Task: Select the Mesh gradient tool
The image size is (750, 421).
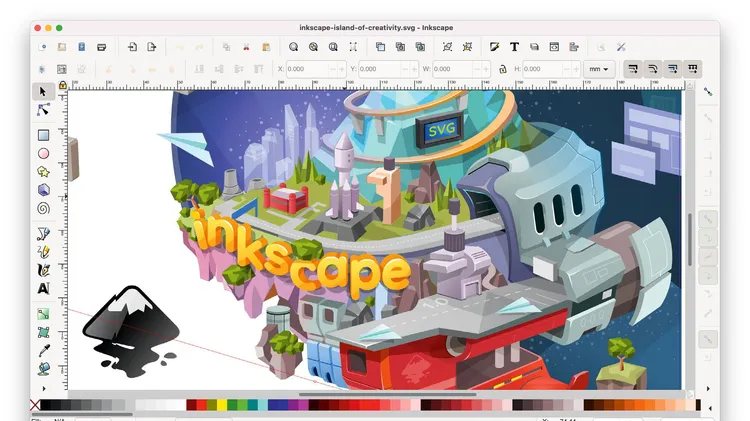Action: (43, 332)
